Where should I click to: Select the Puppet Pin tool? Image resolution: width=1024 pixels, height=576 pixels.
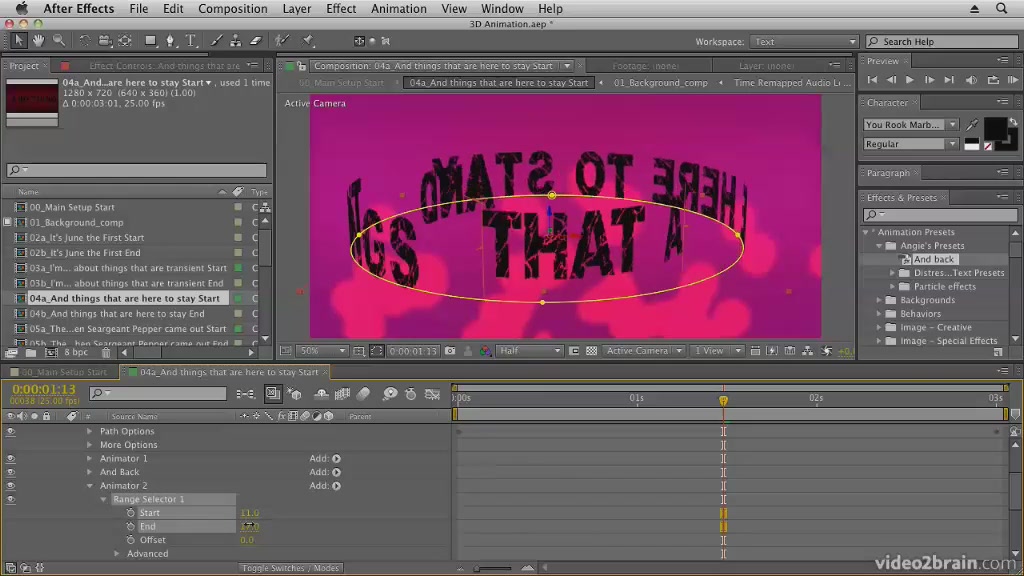(x=308, y=40)
